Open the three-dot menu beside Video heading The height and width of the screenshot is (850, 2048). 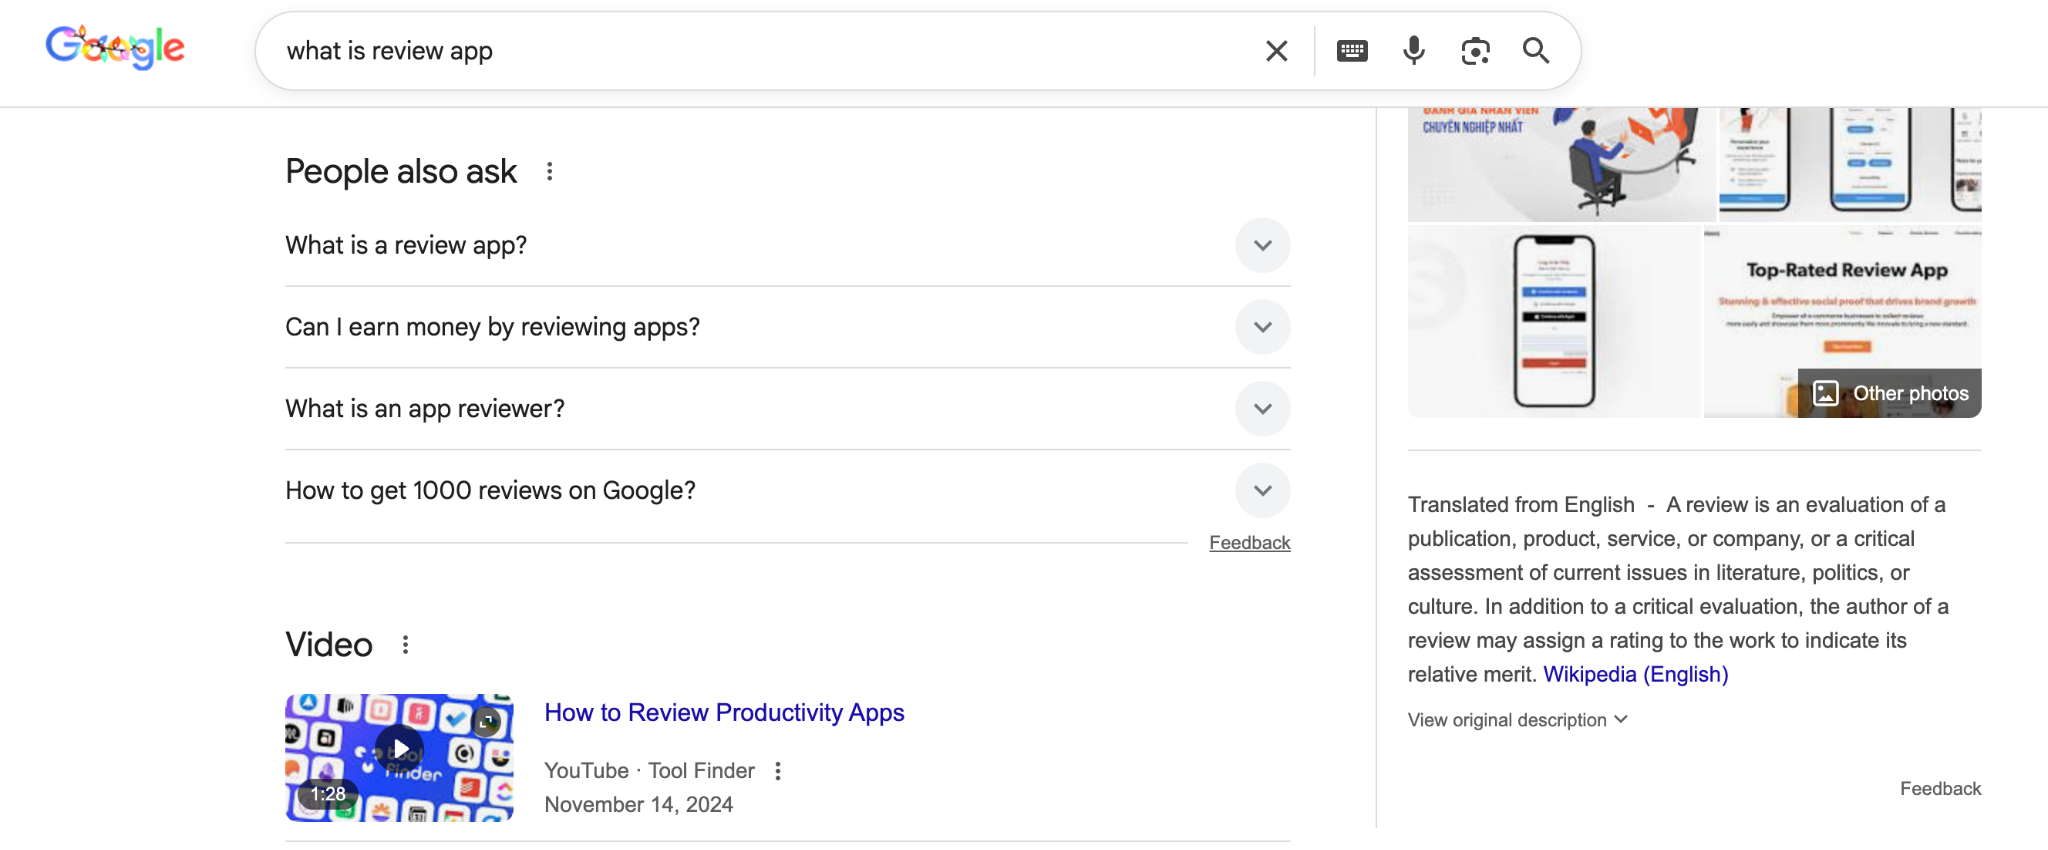tap(405, 645)
